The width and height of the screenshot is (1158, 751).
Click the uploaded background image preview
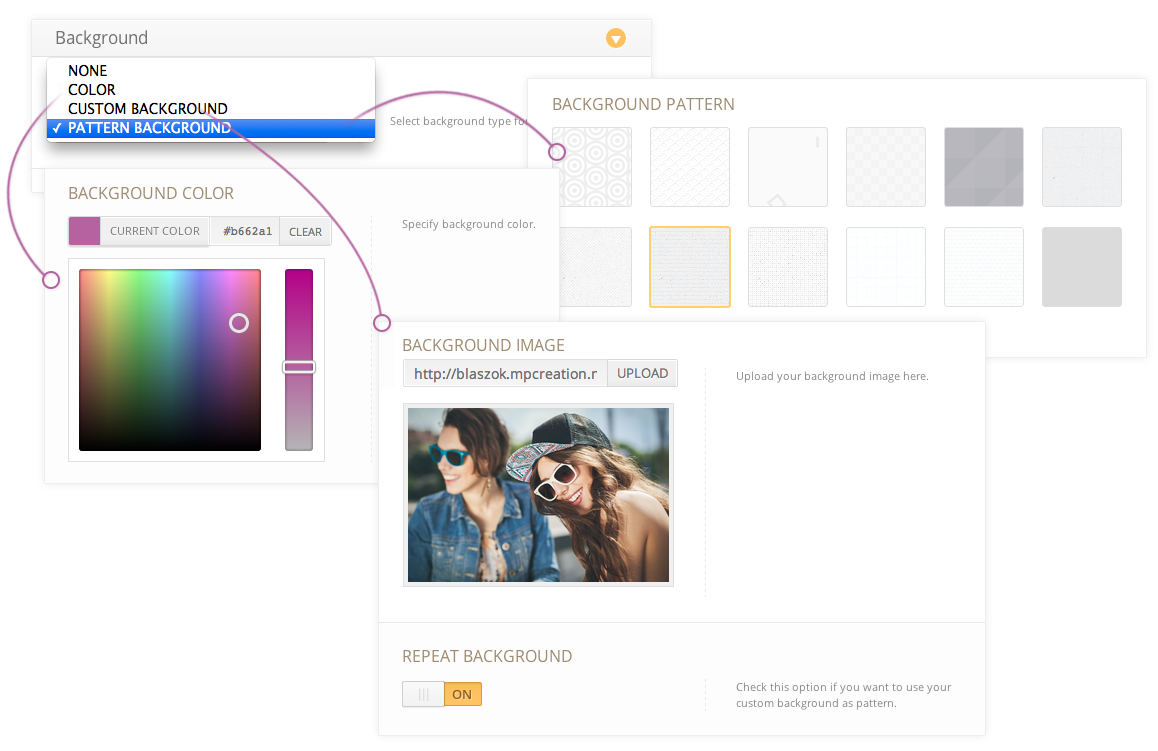538,494
